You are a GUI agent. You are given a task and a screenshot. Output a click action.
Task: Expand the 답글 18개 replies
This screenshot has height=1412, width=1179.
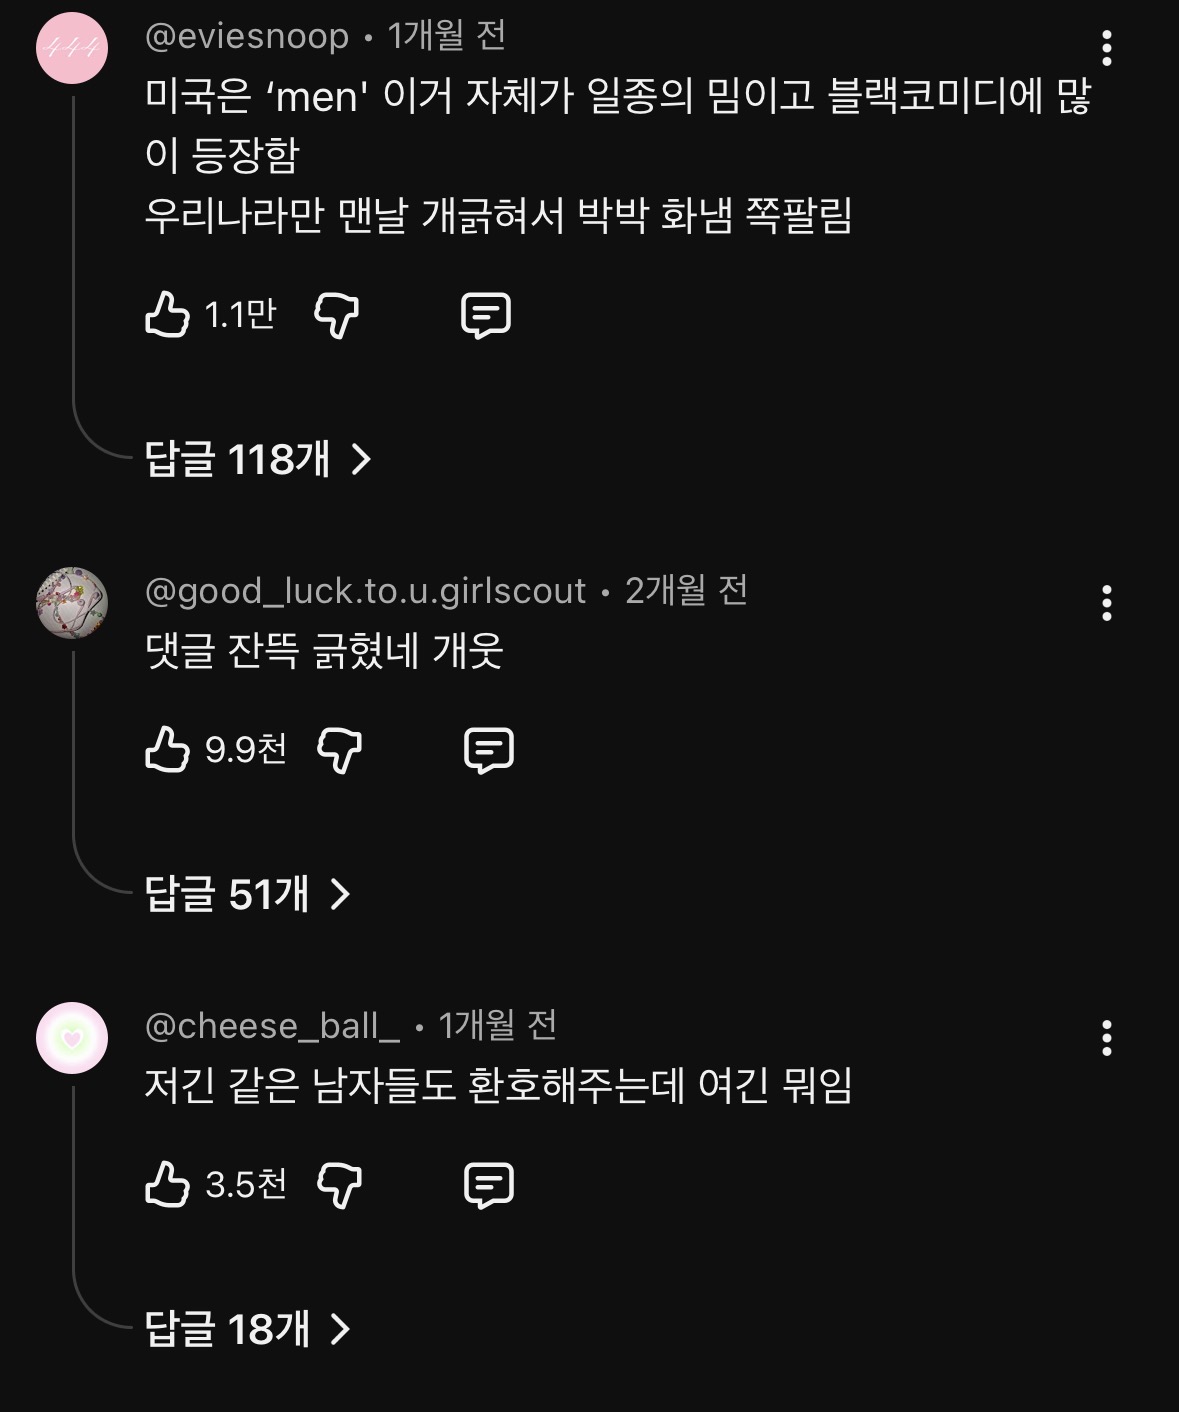point(248,1329)
